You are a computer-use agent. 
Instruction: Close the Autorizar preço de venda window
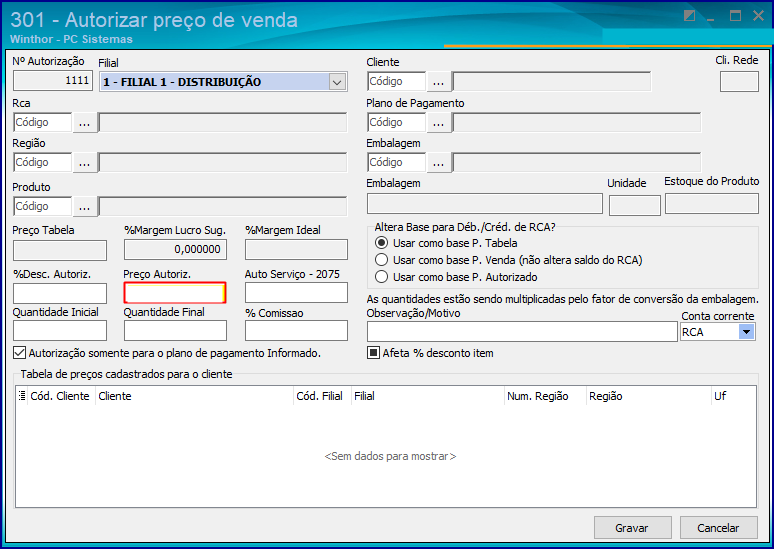(759, 16)
